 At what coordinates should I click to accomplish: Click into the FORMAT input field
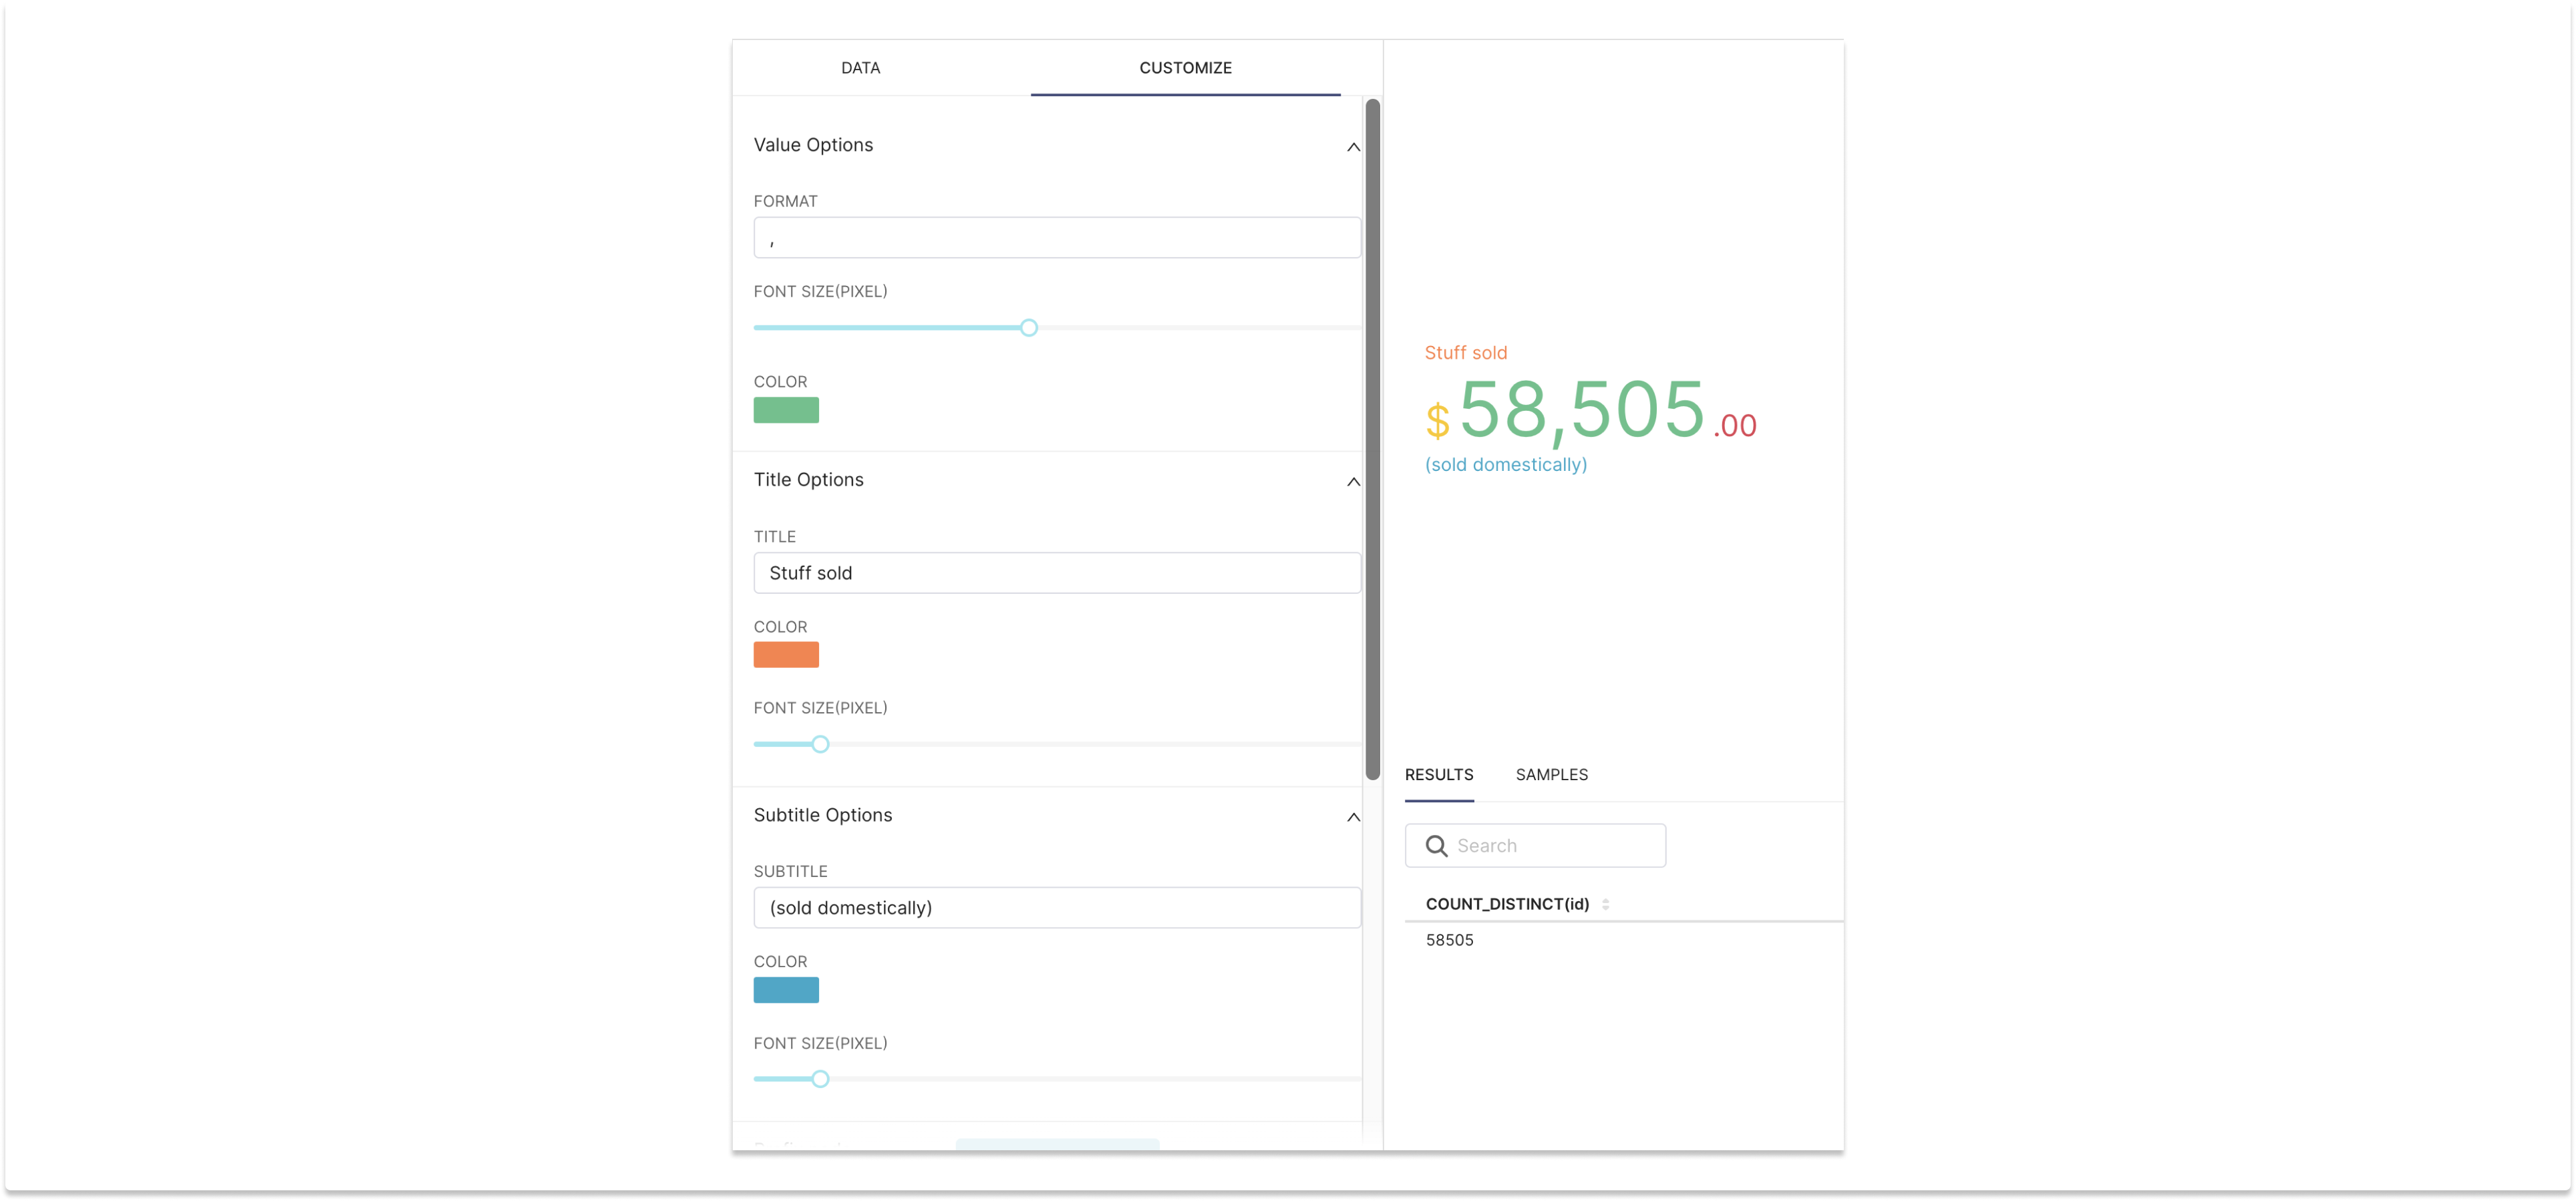(x=1056, y=238)
